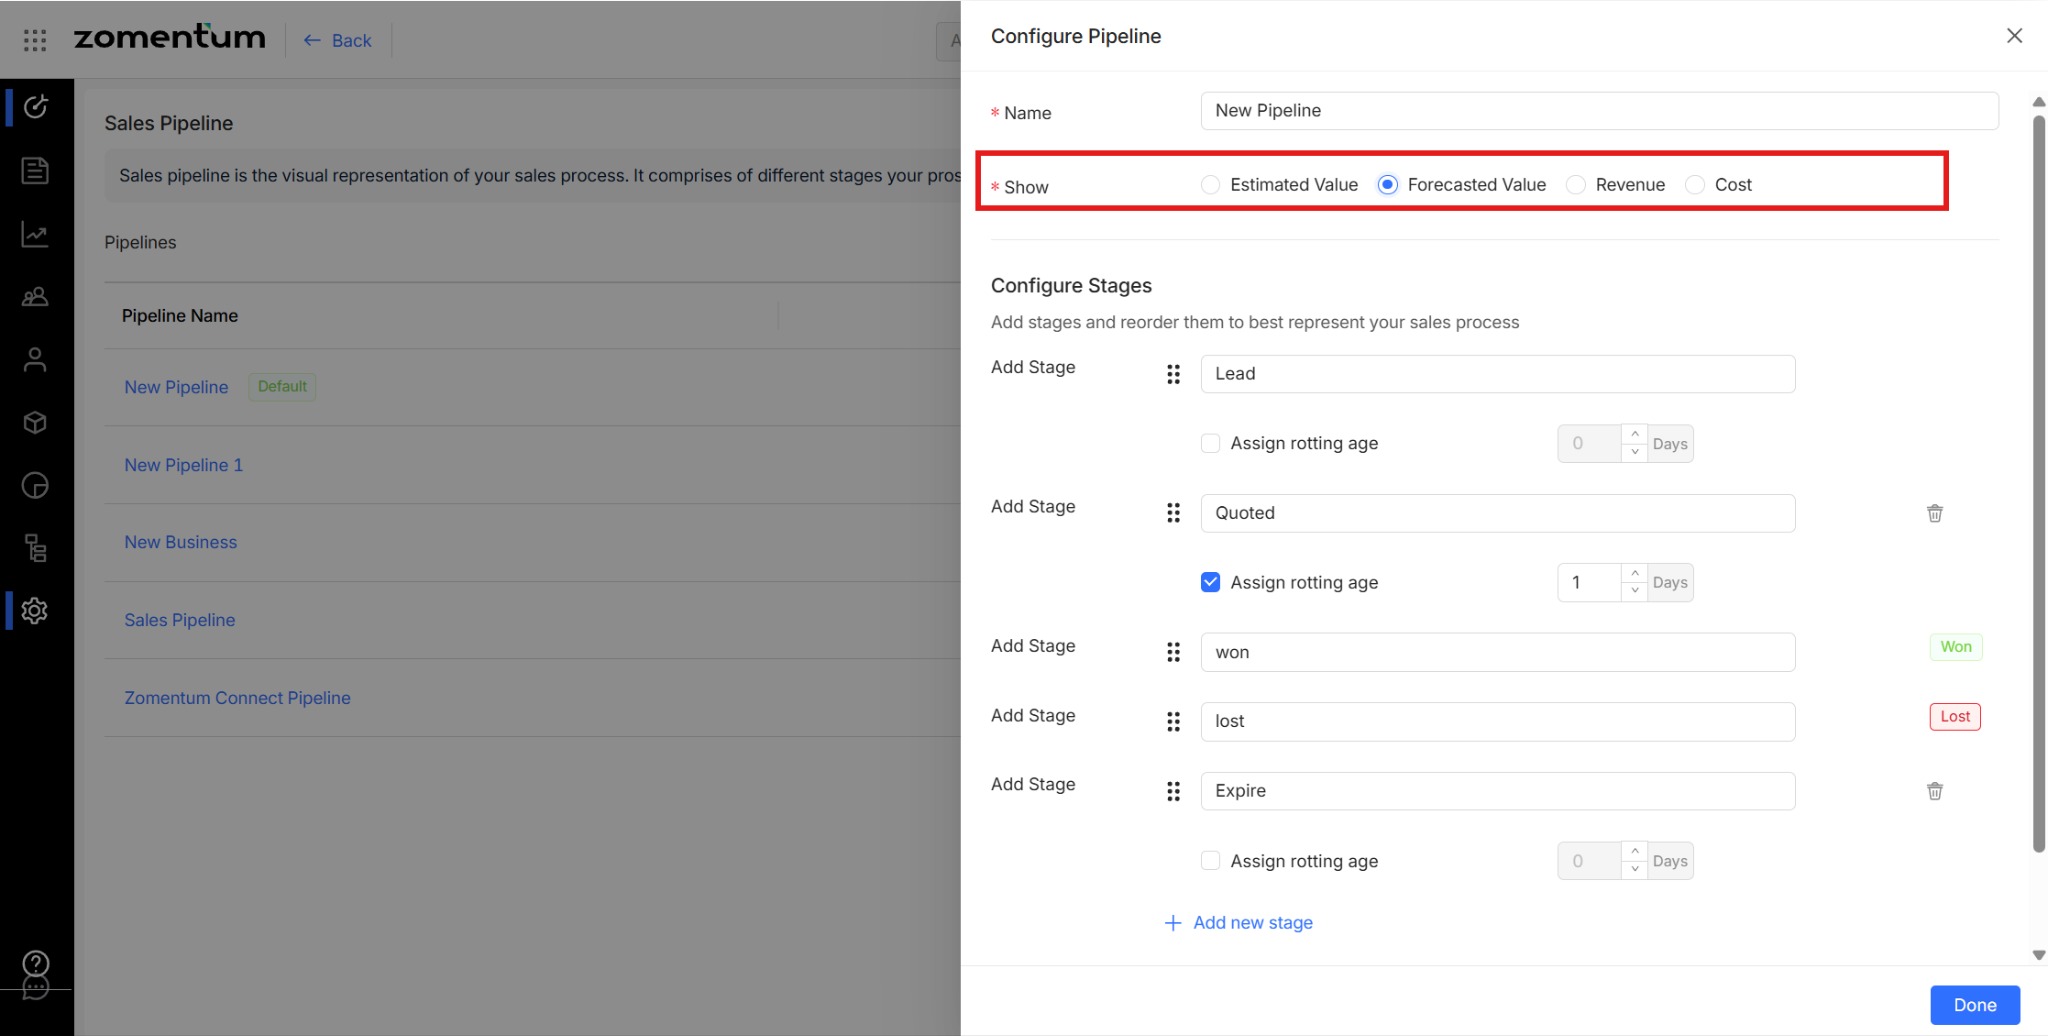Open the settings gear in sidebar
The width and height of the screenshot is (2048, 1036).
pos(35,610)
